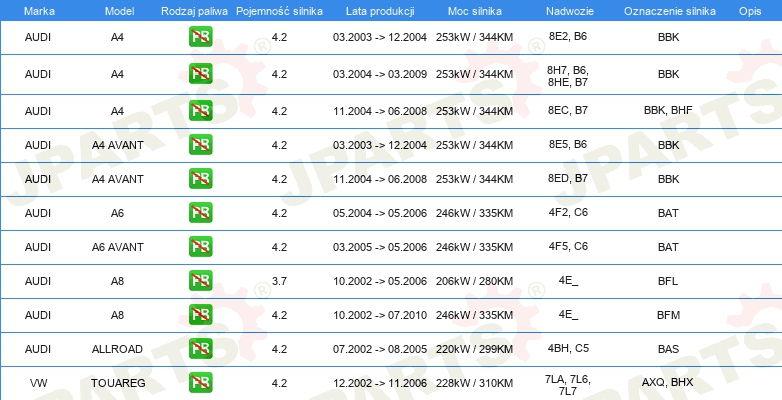Image resolution: width=782 pixels, height=400 pixels.
Task: Click the Pojemność silnika column header
Action: [x=279, y=11]
